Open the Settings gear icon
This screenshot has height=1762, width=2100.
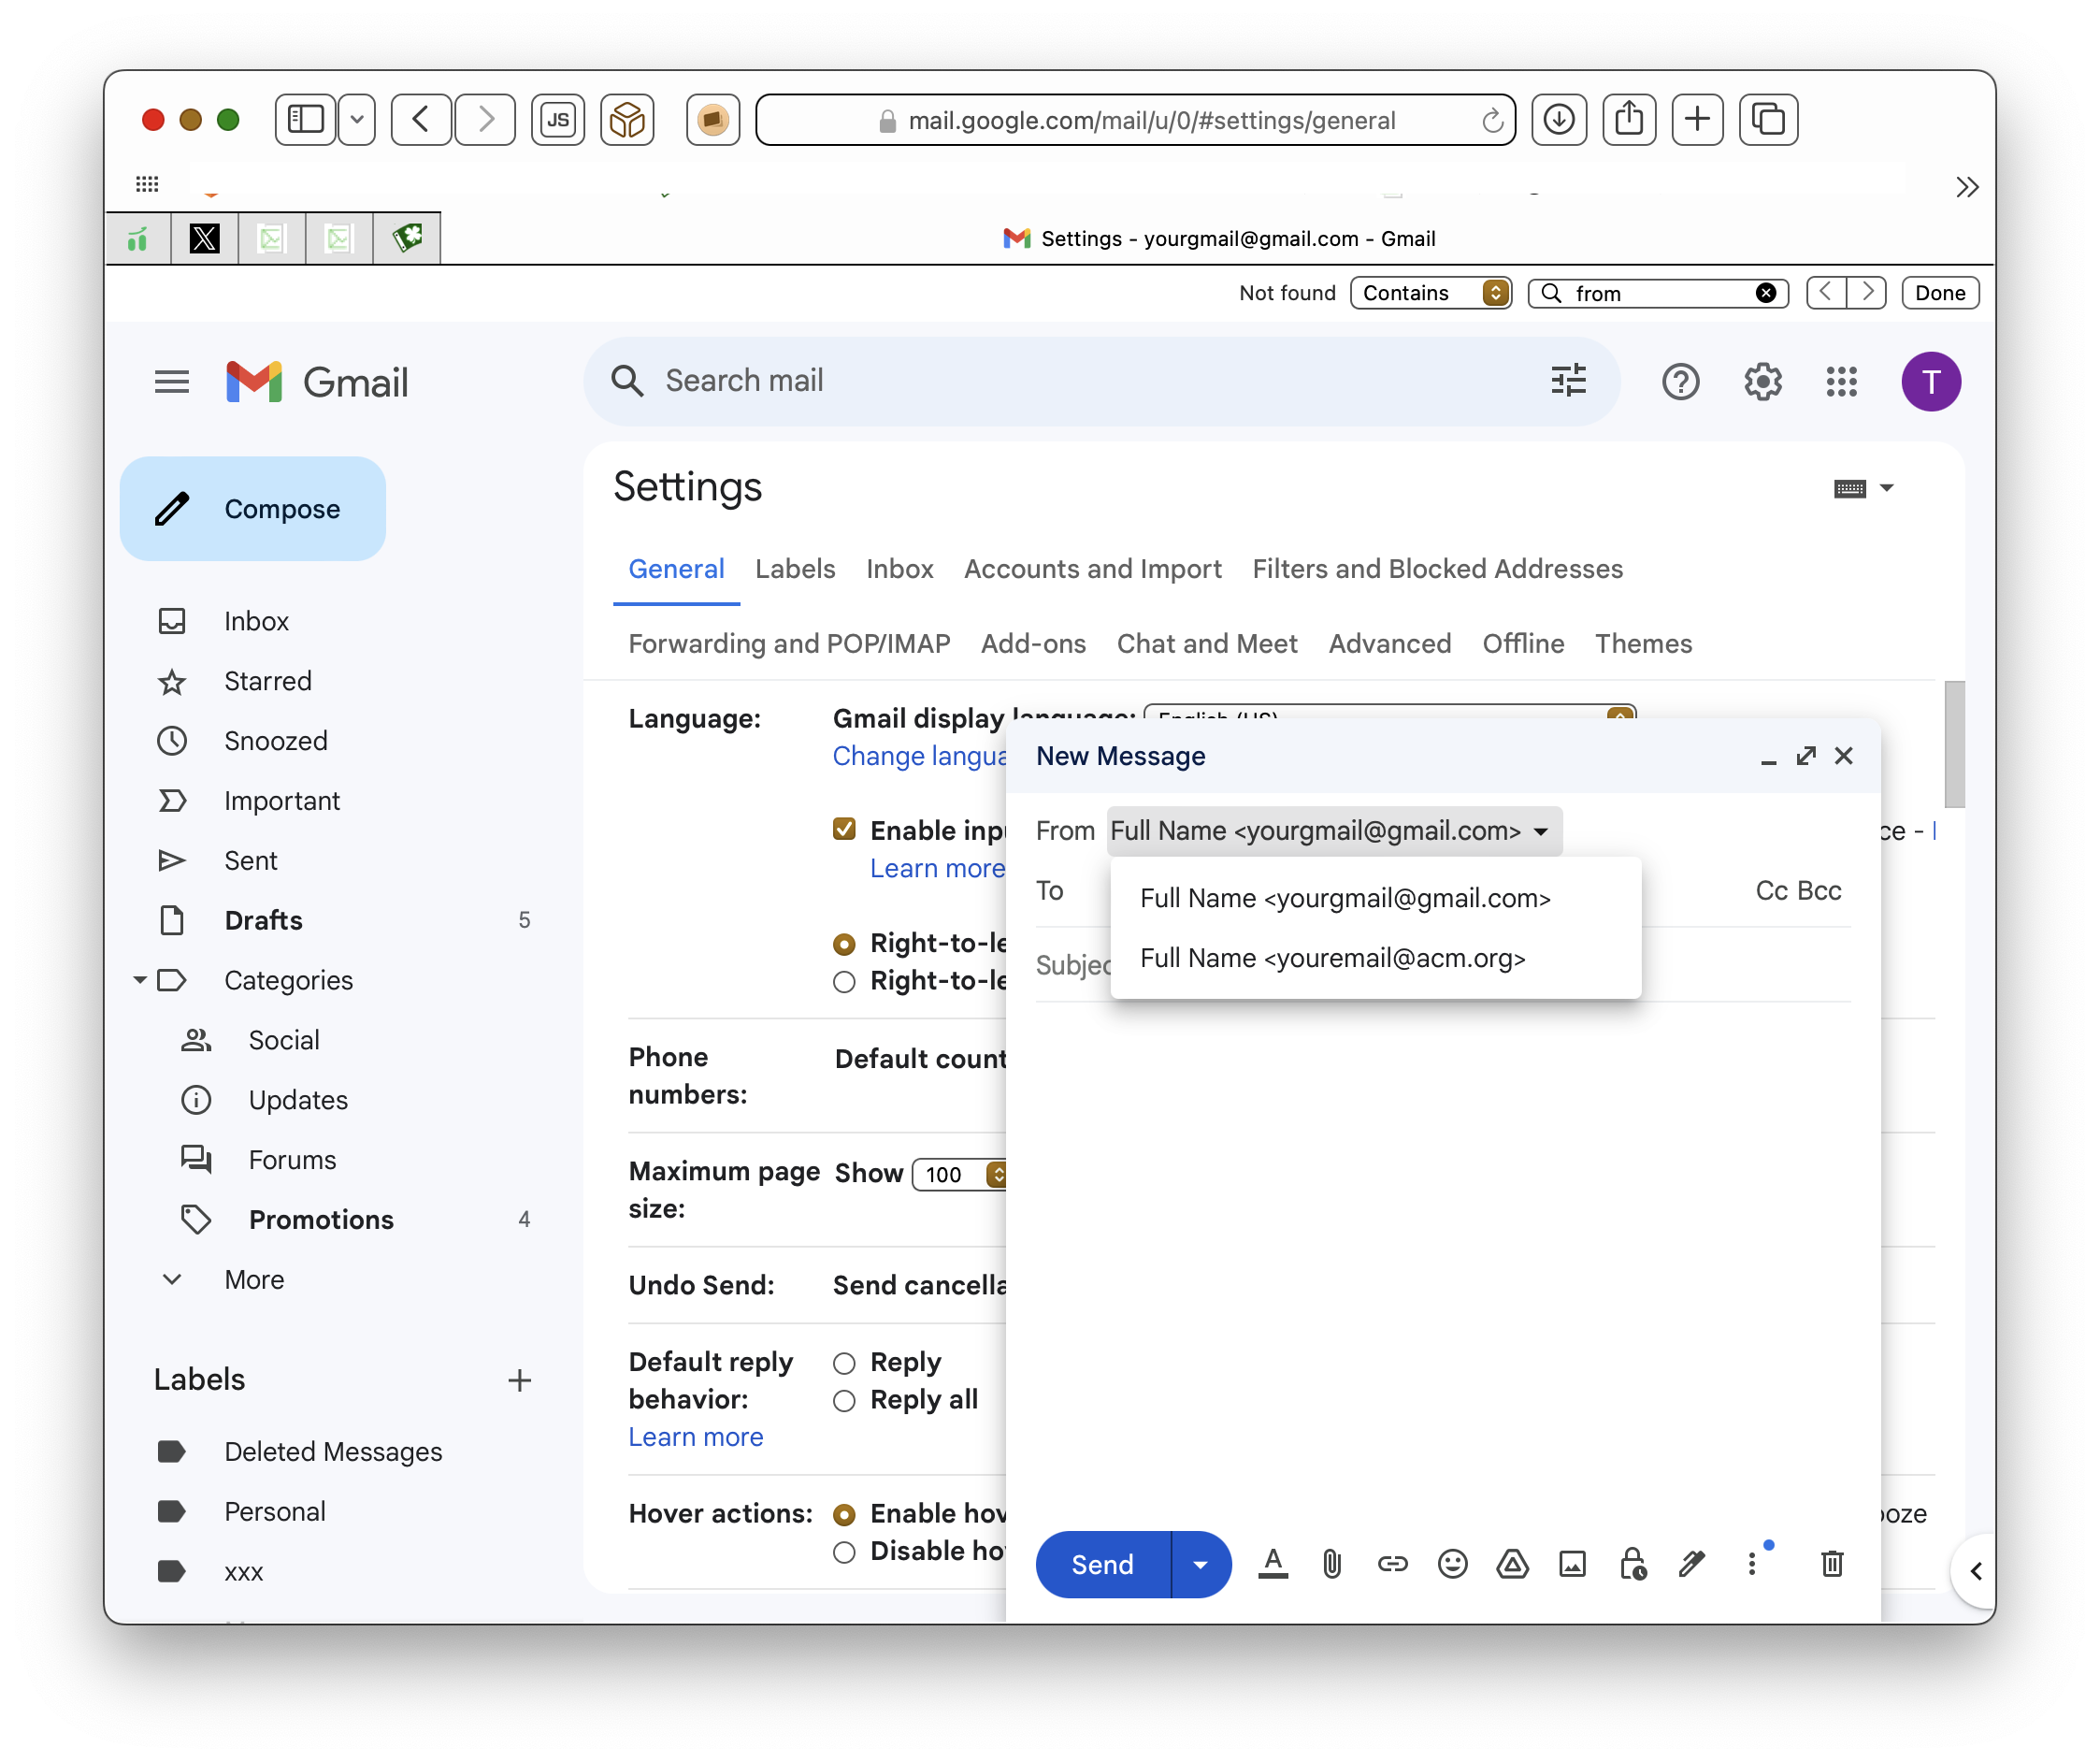point(1762,381)
